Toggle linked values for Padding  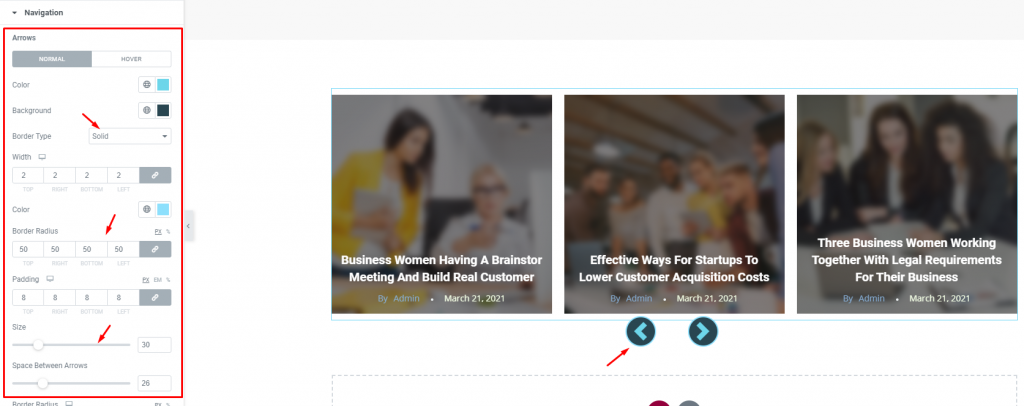155,298
